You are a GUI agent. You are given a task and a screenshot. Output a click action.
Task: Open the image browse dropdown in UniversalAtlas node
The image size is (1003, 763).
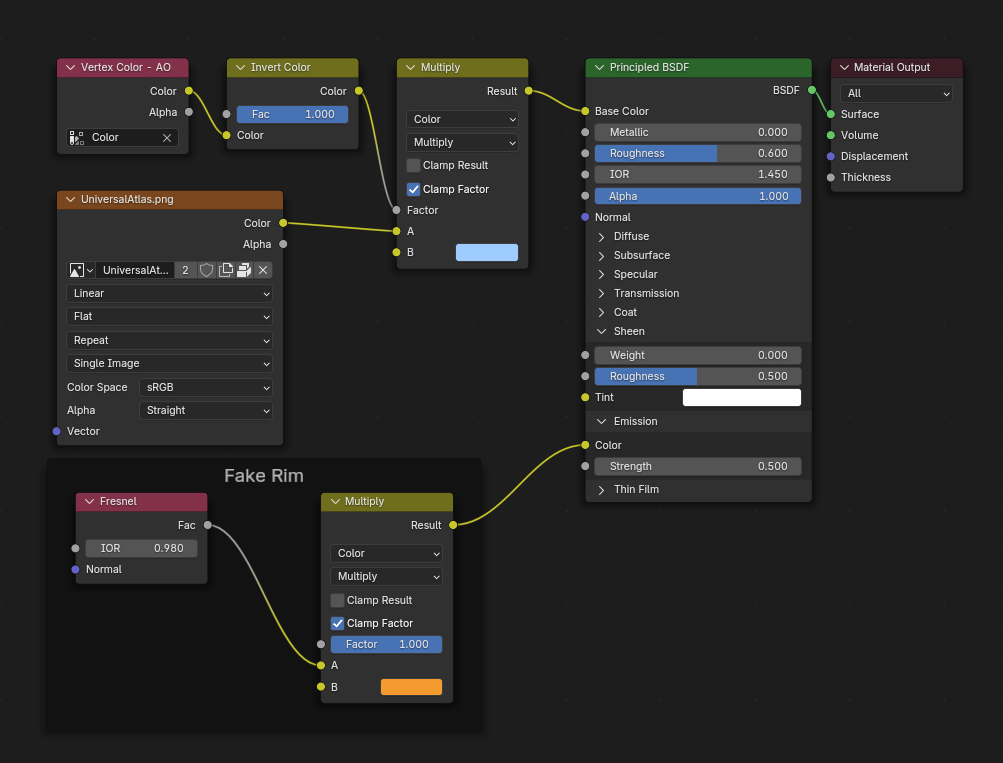click(81, 270)
